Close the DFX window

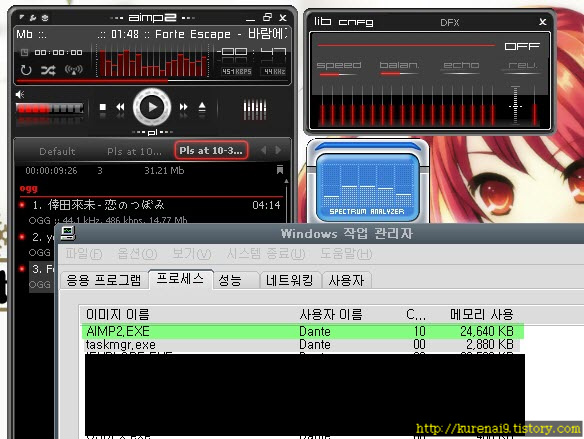pos(543,22)
